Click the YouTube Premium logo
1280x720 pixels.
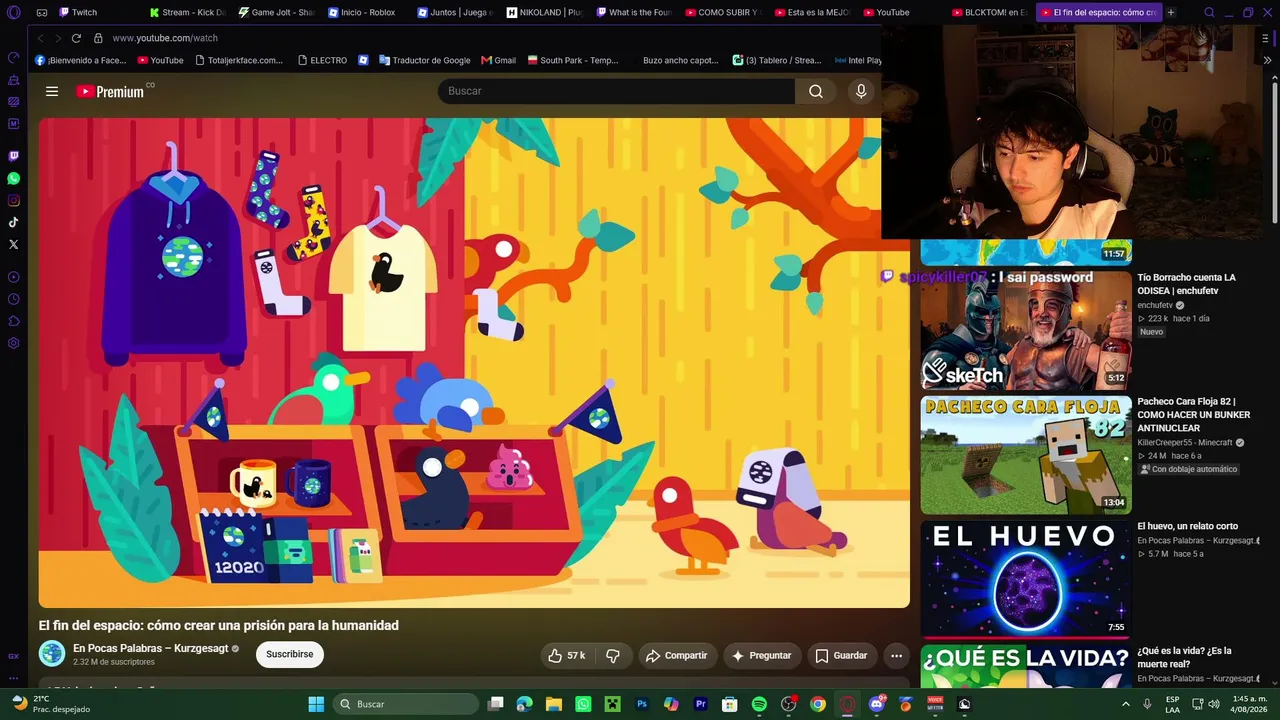click(x=111, y=91)
